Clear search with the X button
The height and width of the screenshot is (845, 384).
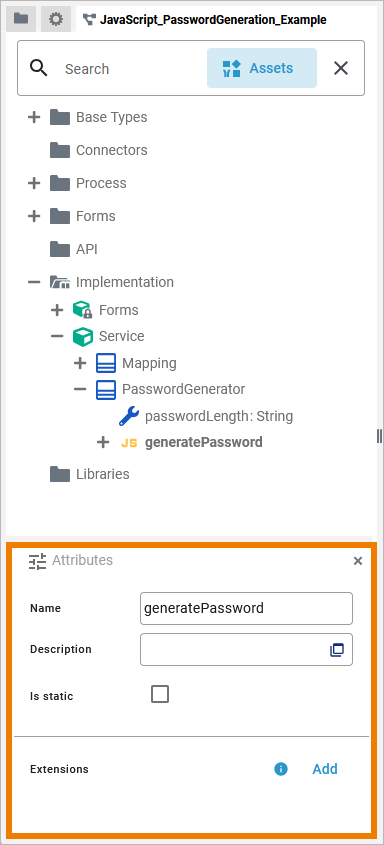(341, 68)
